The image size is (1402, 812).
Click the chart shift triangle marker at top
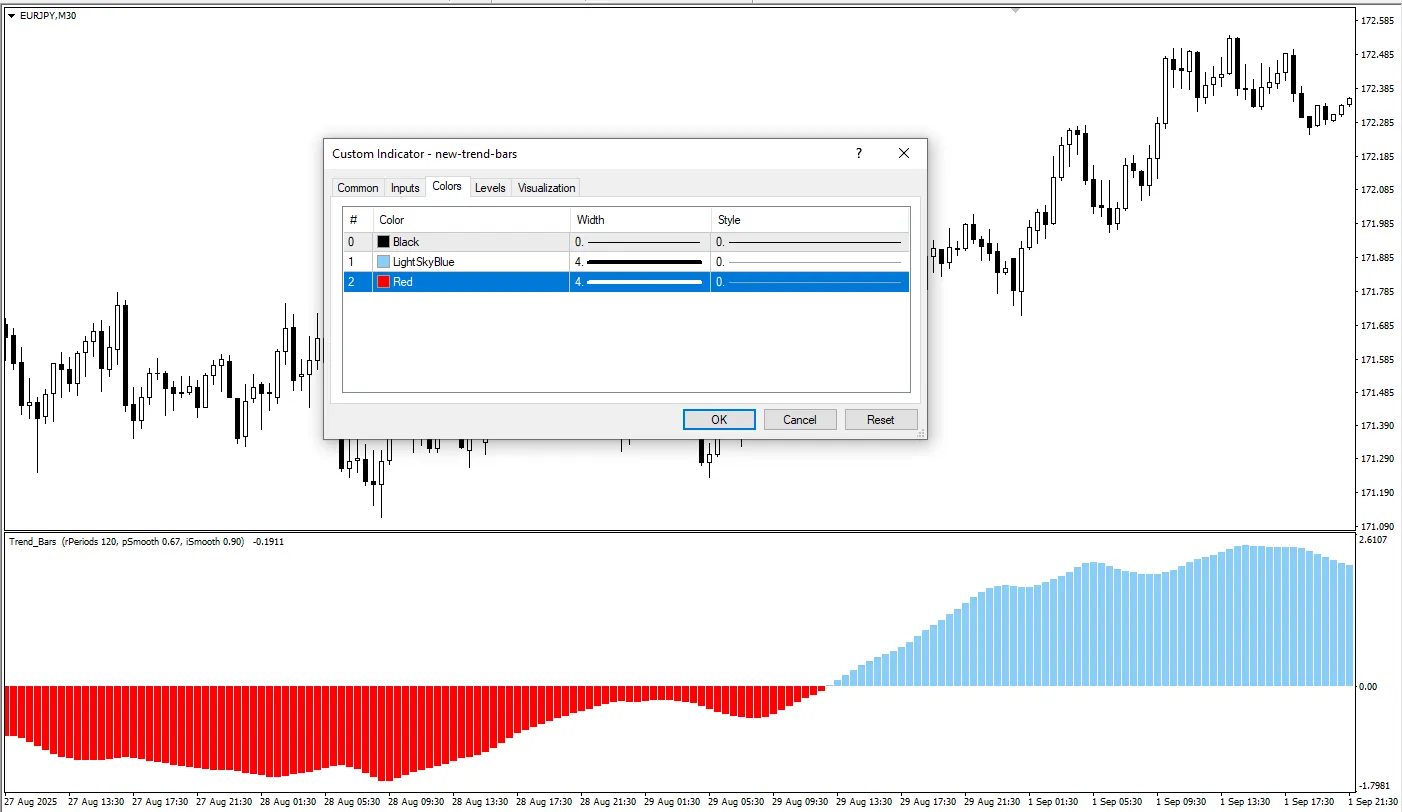click(x=1017, y=10)
